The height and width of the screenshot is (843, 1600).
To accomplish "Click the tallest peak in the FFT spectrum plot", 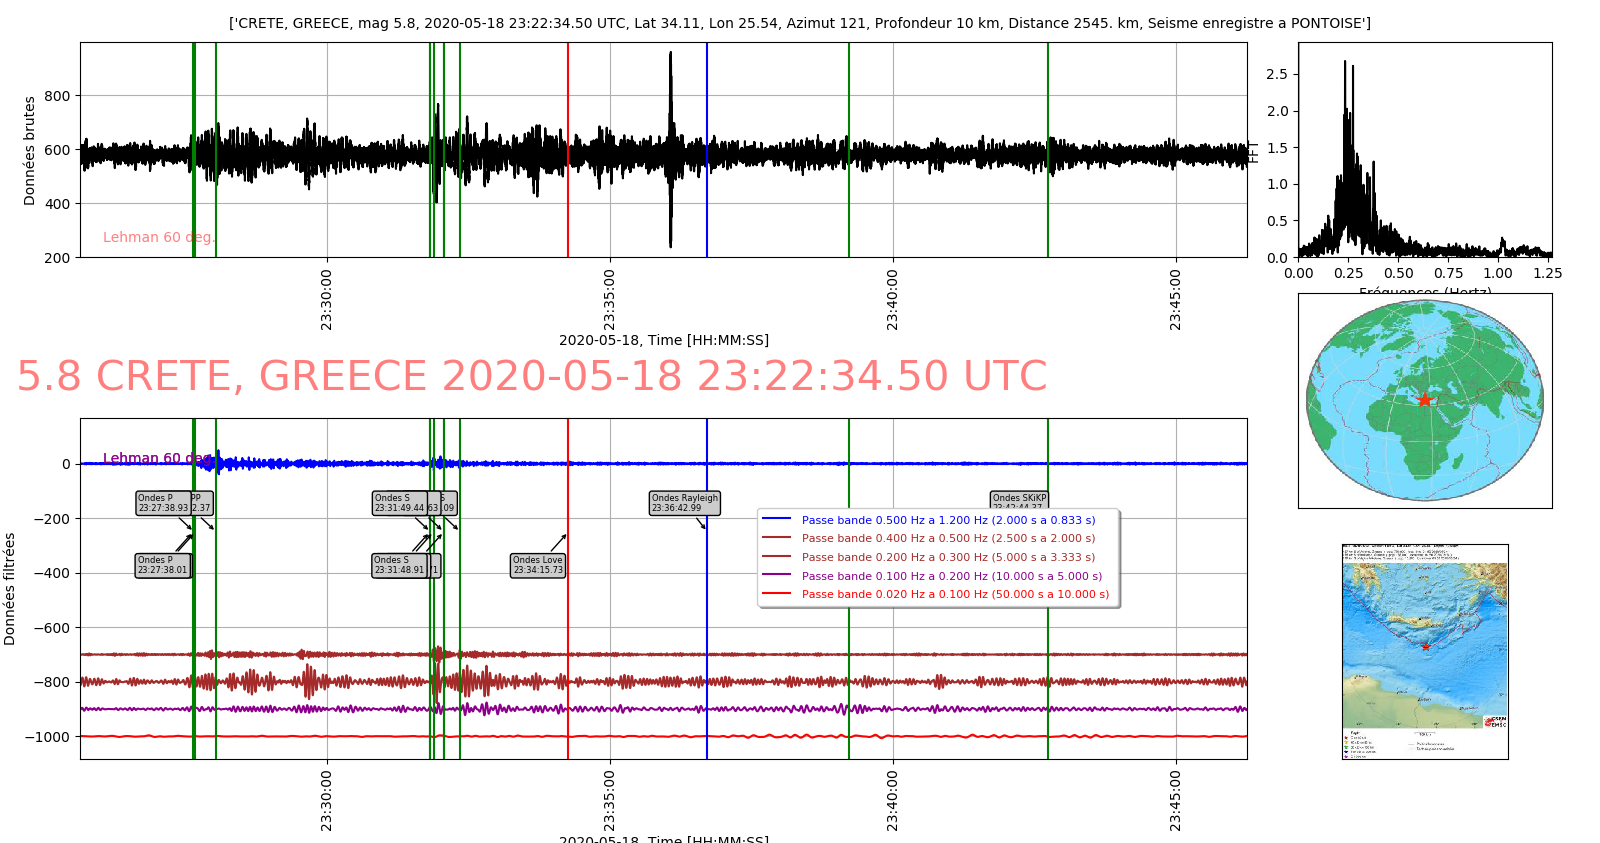I will (1345, 62).
